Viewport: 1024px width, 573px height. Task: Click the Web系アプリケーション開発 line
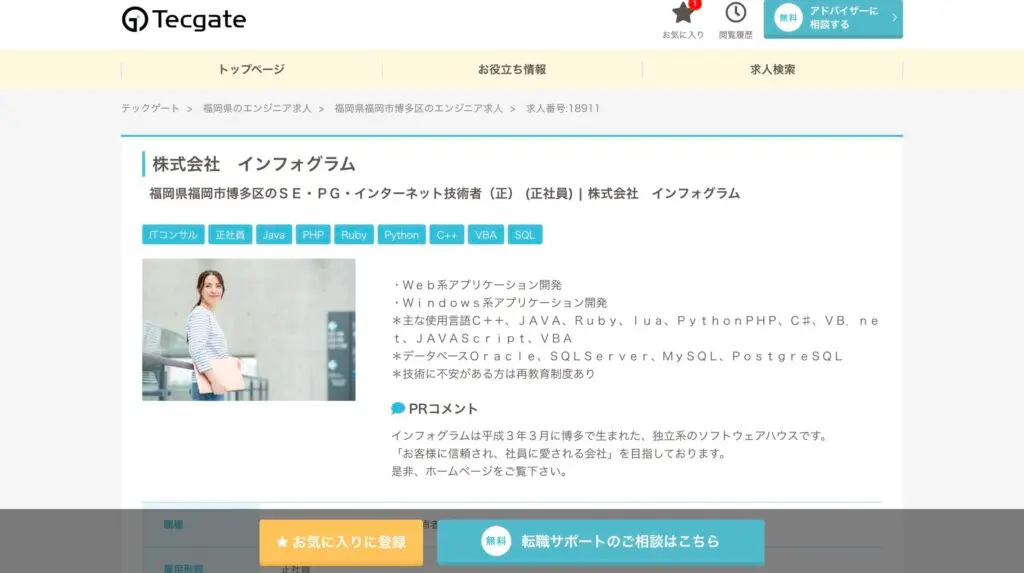tap(477, 285)
